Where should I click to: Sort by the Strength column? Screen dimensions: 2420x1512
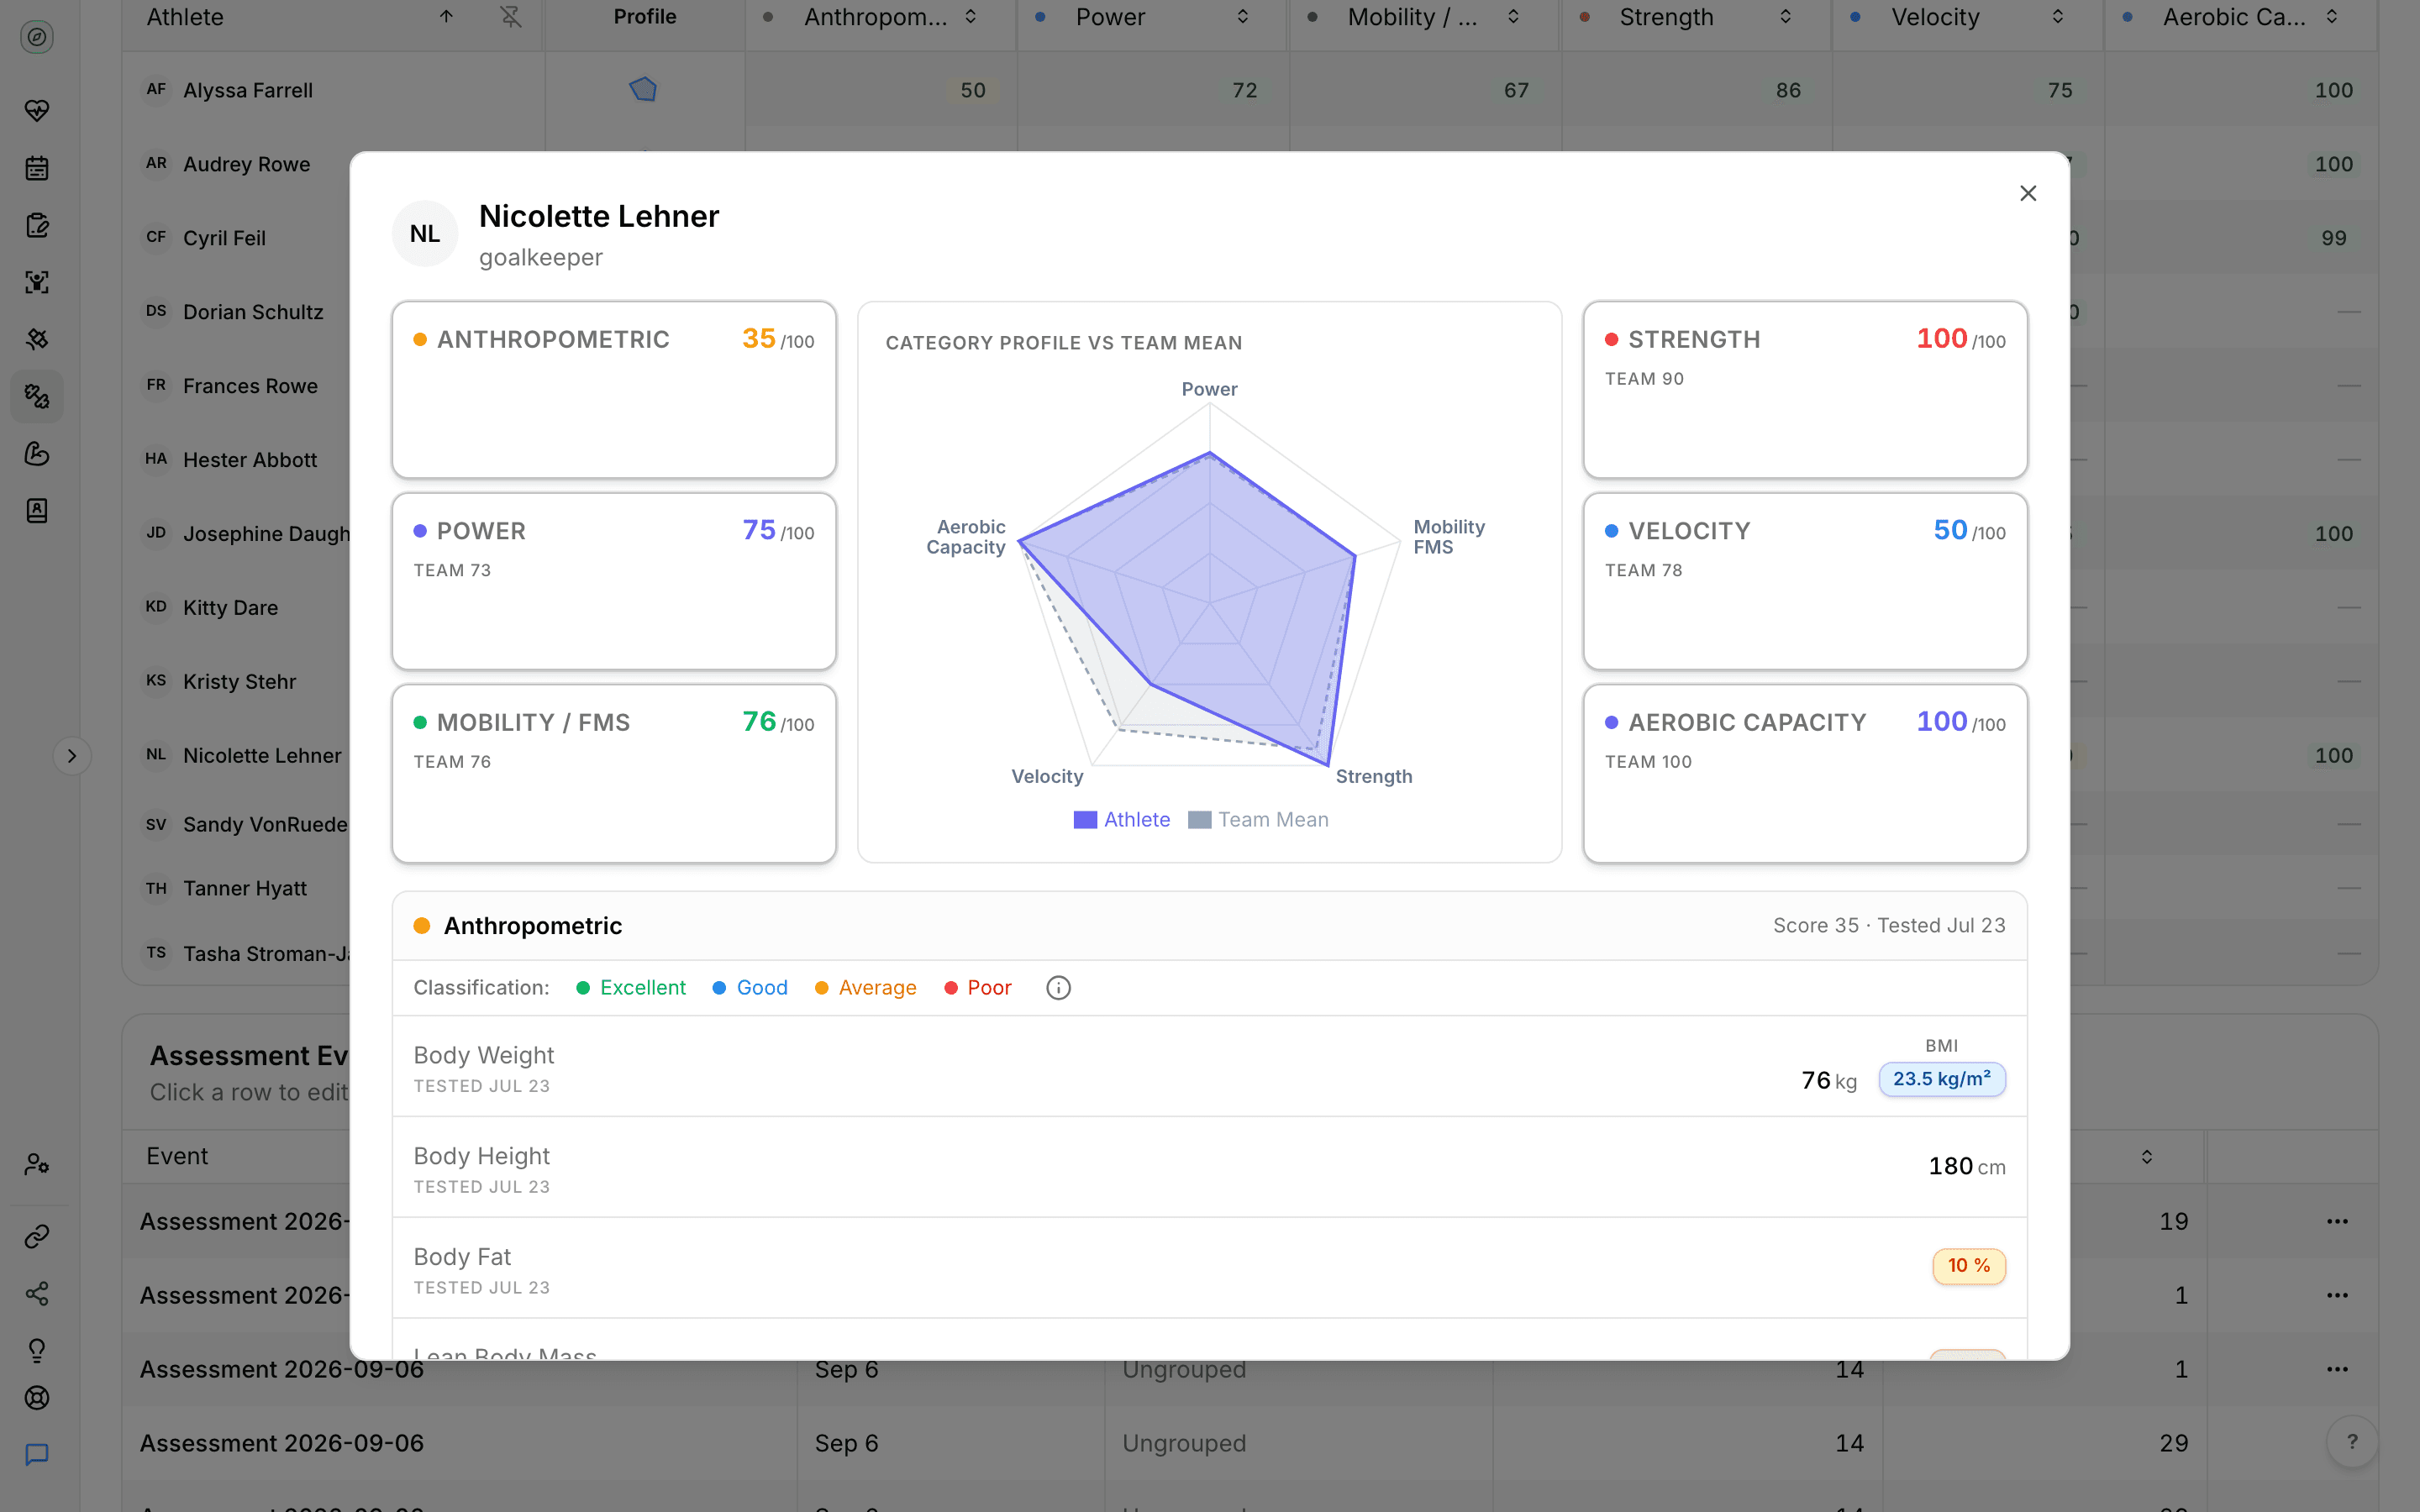[1785, 17]
